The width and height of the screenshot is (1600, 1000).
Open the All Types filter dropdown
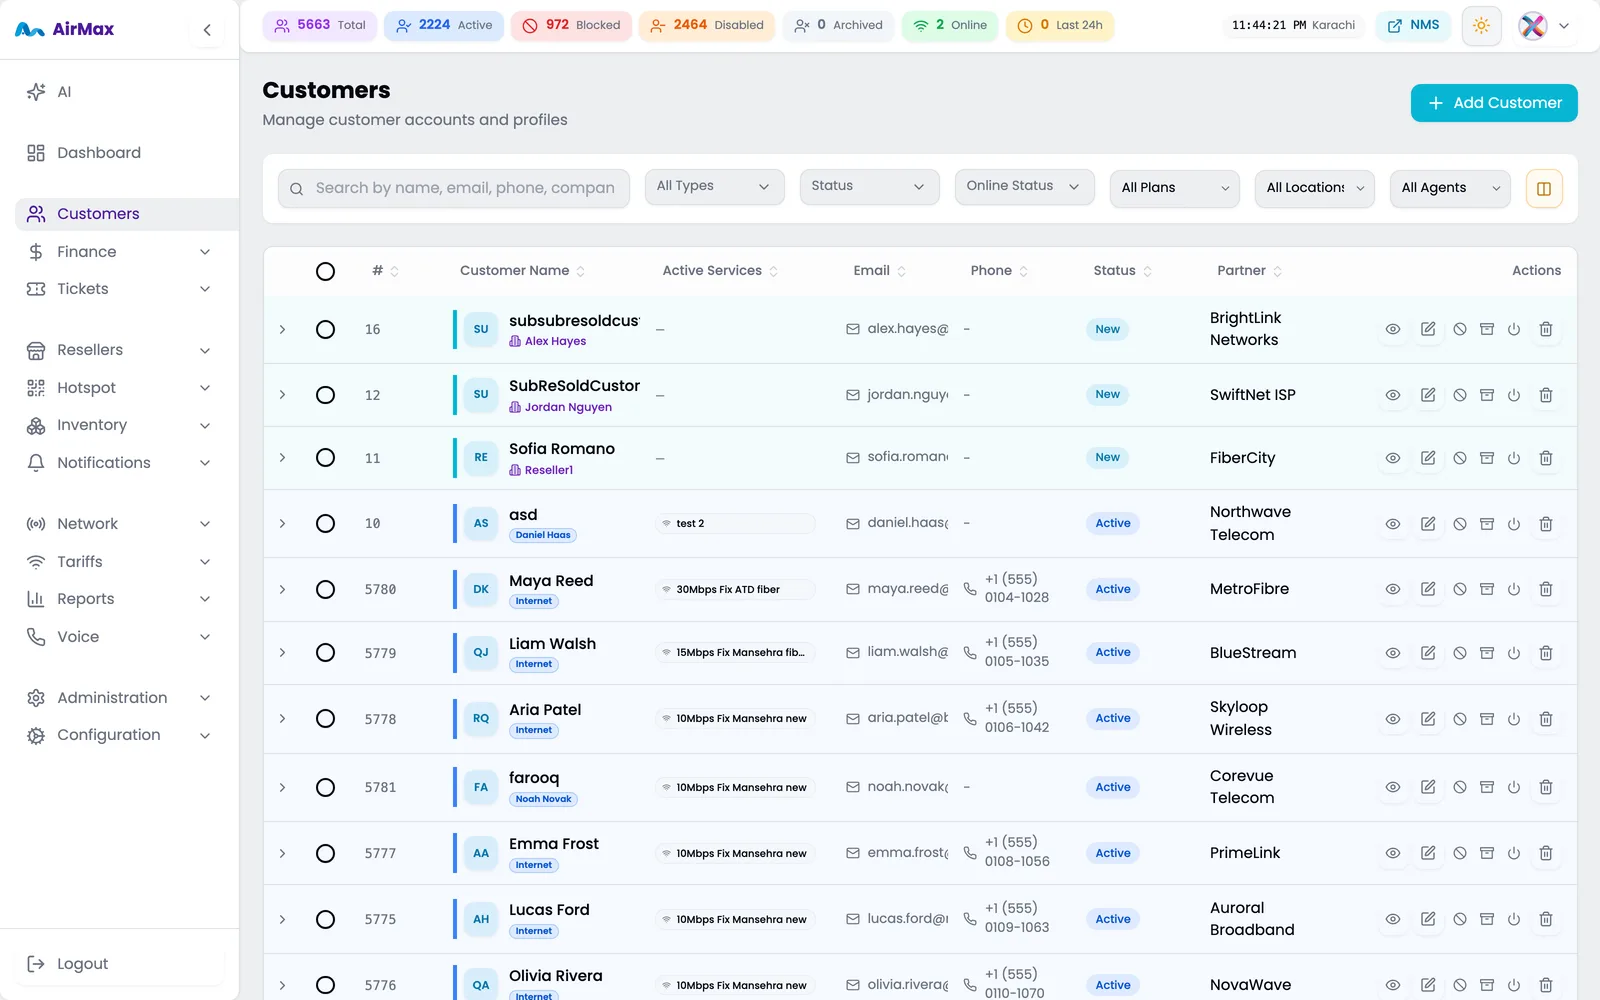pos(714,187)
